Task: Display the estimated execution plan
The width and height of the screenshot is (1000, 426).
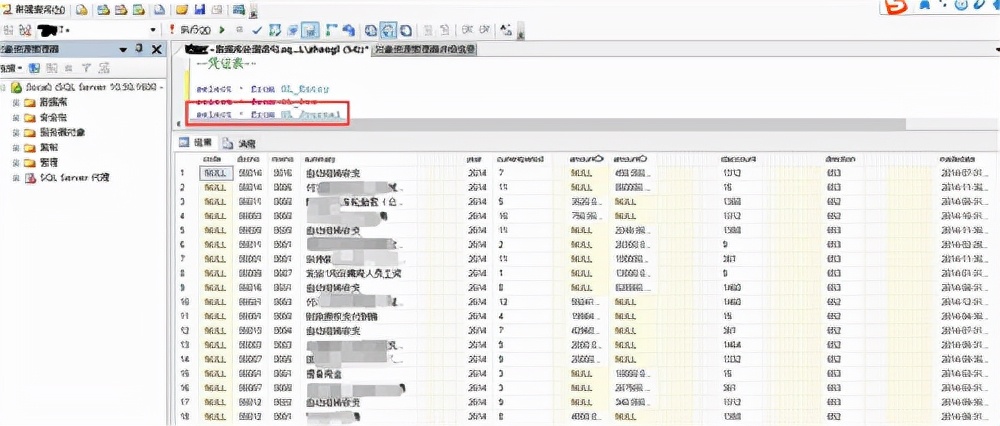Action: [275, 30]
